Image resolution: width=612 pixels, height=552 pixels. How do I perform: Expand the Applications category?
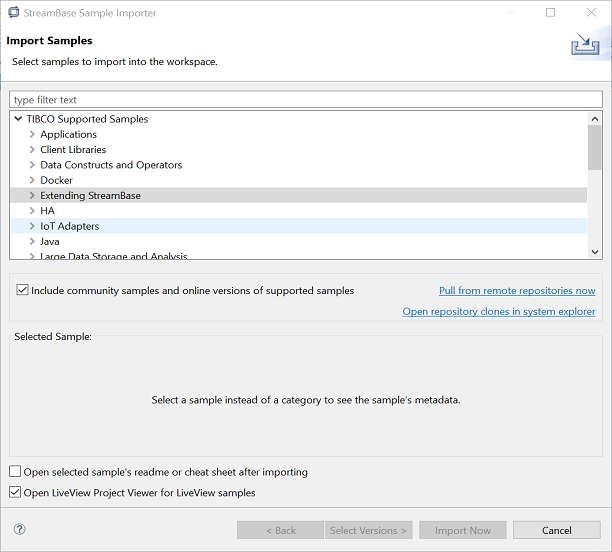[33, 135]
